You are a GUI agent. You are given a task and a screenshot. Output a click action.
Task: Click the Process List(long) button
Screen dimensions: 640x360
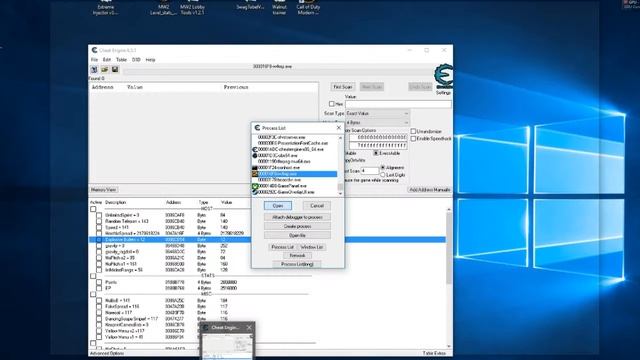click(297, 264)
